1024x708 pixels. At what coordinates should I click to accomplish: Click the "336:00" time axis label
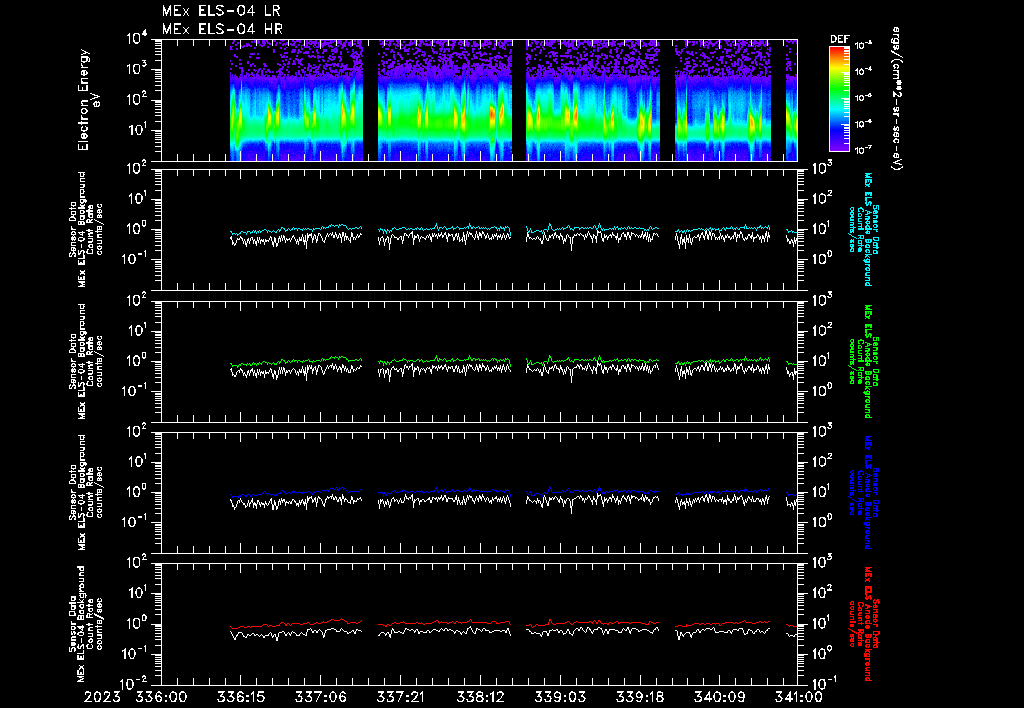[x=161, y=697]
